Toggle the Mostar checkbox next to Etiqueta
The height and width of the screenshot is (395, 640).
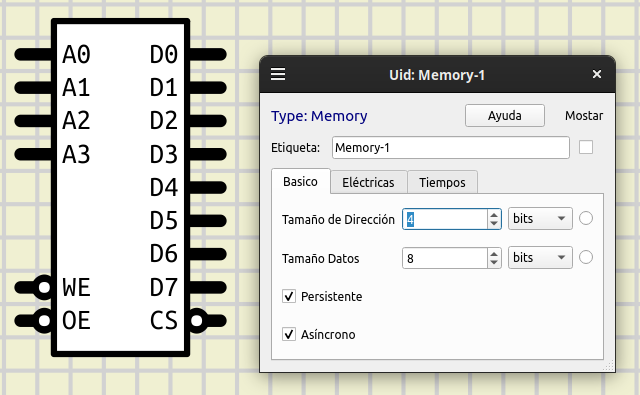coord(586,147)
